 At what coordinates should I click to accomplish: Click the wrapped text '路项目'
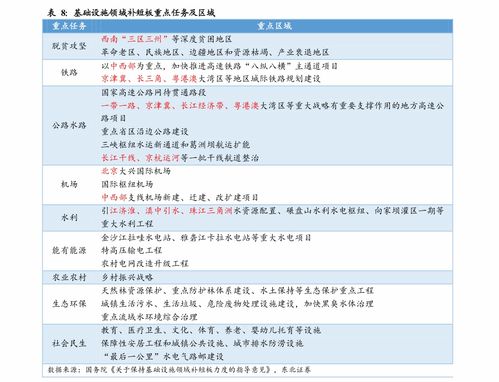(x=114, y=118)
